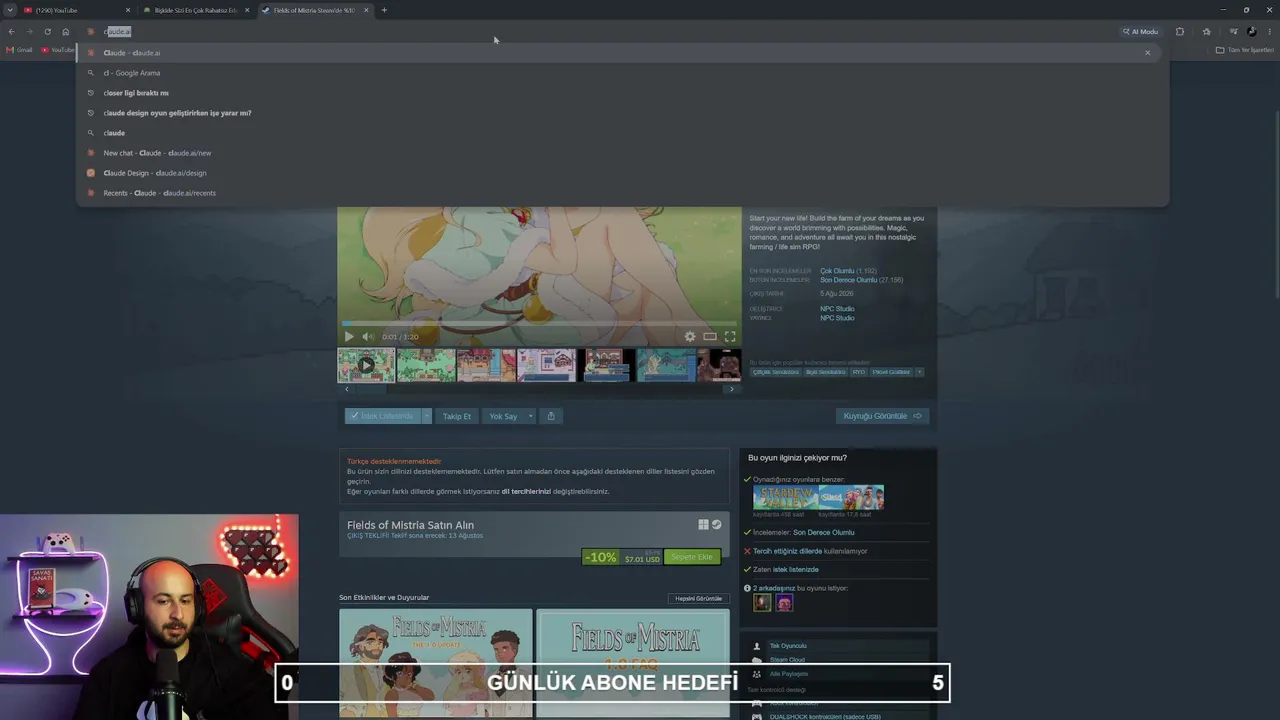Viewport: 1280px width, 720px height.
Task: Choose the plain 'claude' search suggestion
Action: click(622, 133)
